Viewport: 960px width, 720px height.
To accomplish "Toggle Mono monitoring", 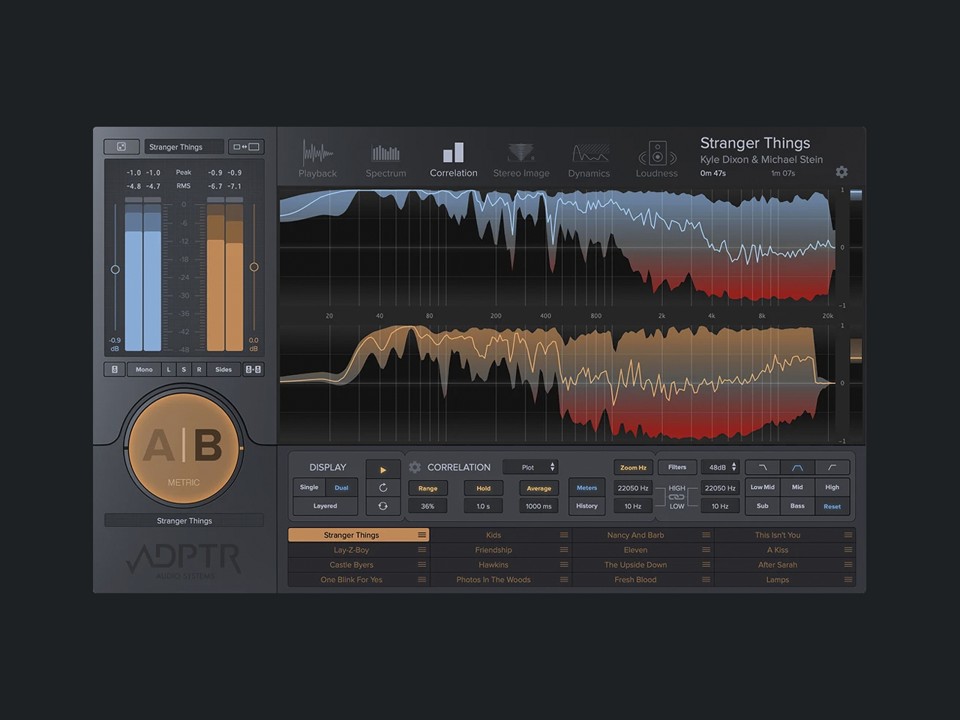I will (x=144, y=369).
